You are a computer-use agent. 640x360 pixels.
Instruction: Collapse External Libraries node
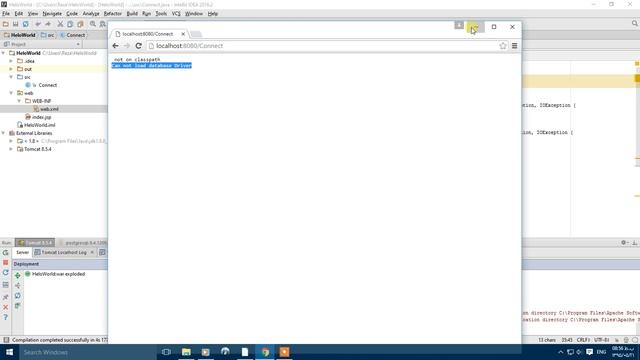click(4, 133)
